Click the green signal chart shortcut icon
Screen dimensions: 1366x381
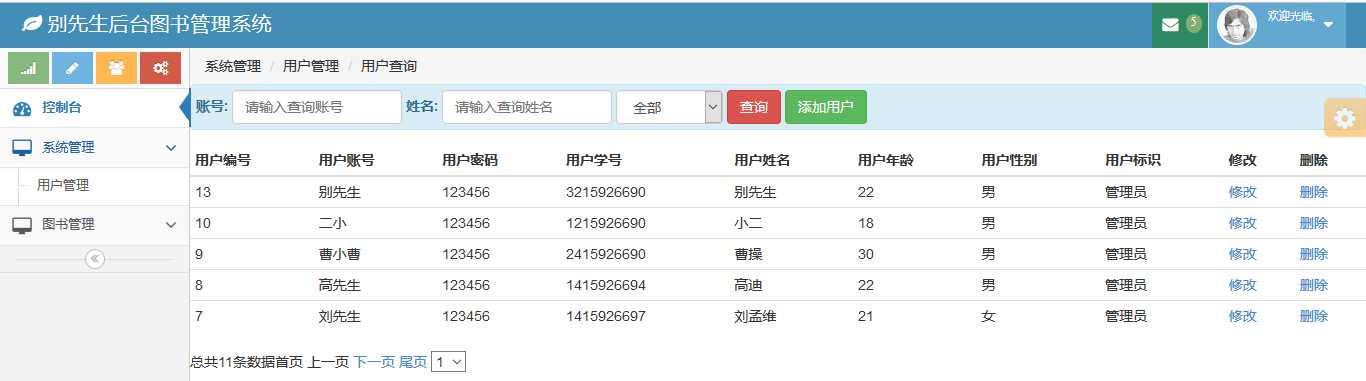click(28, 68)
